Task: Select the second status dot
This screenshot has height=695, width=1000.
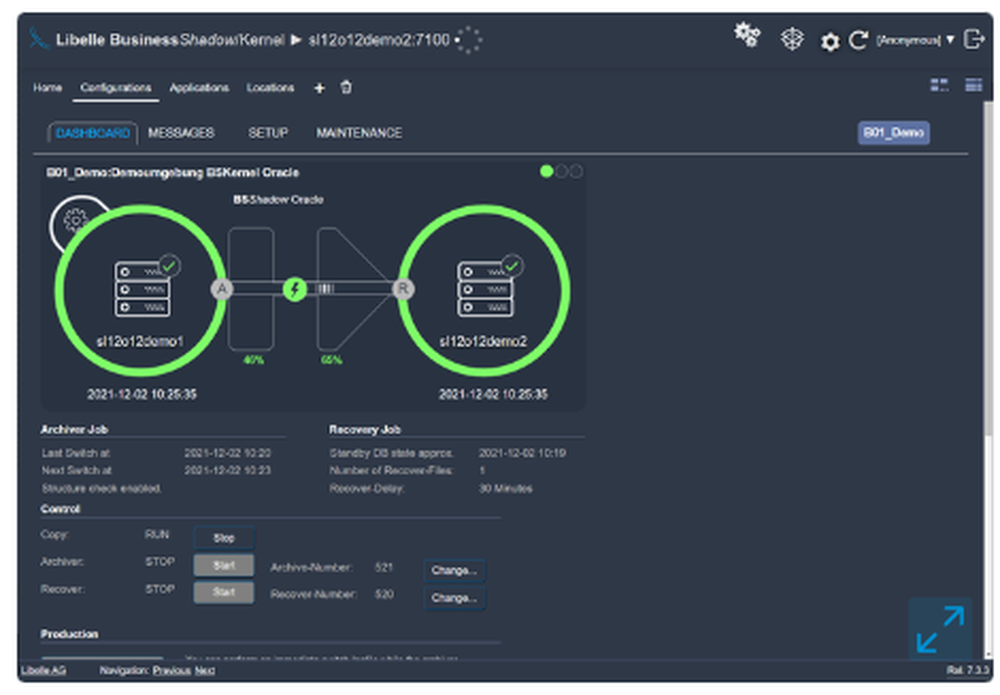Action: 561,171
